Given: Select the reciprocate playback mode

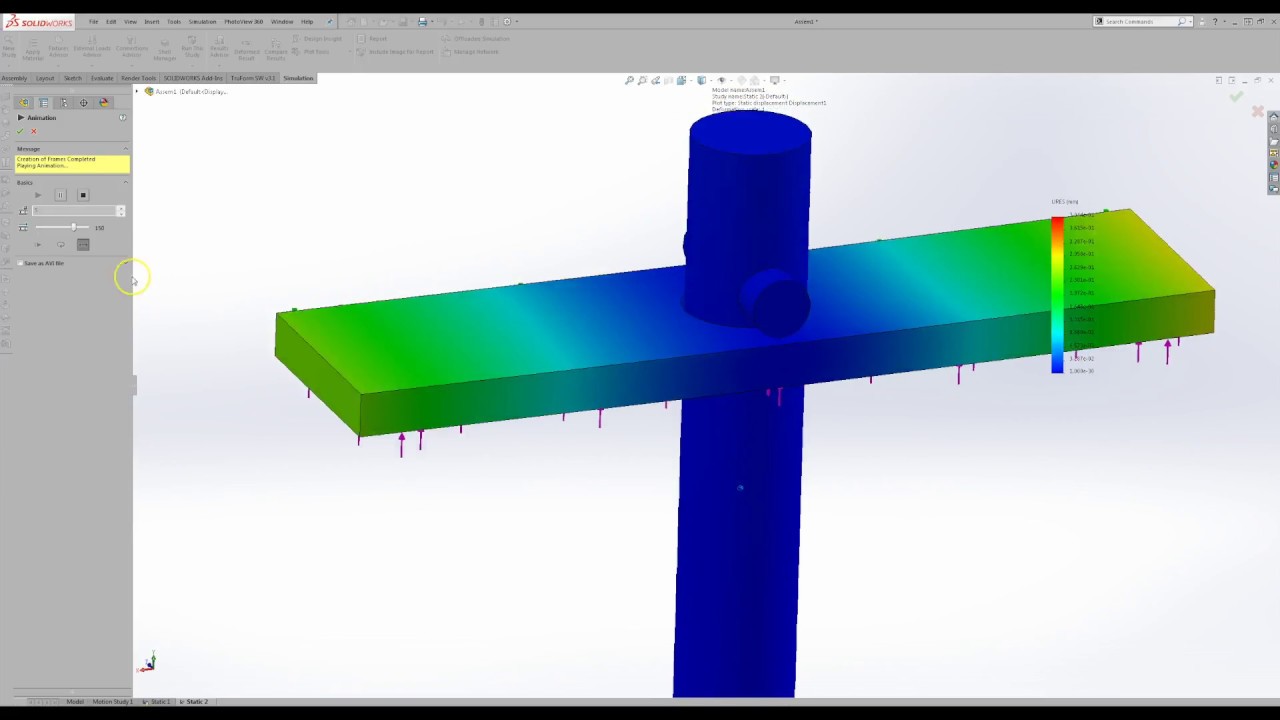Looking at the screenshot, I should [x=83, y=245].
